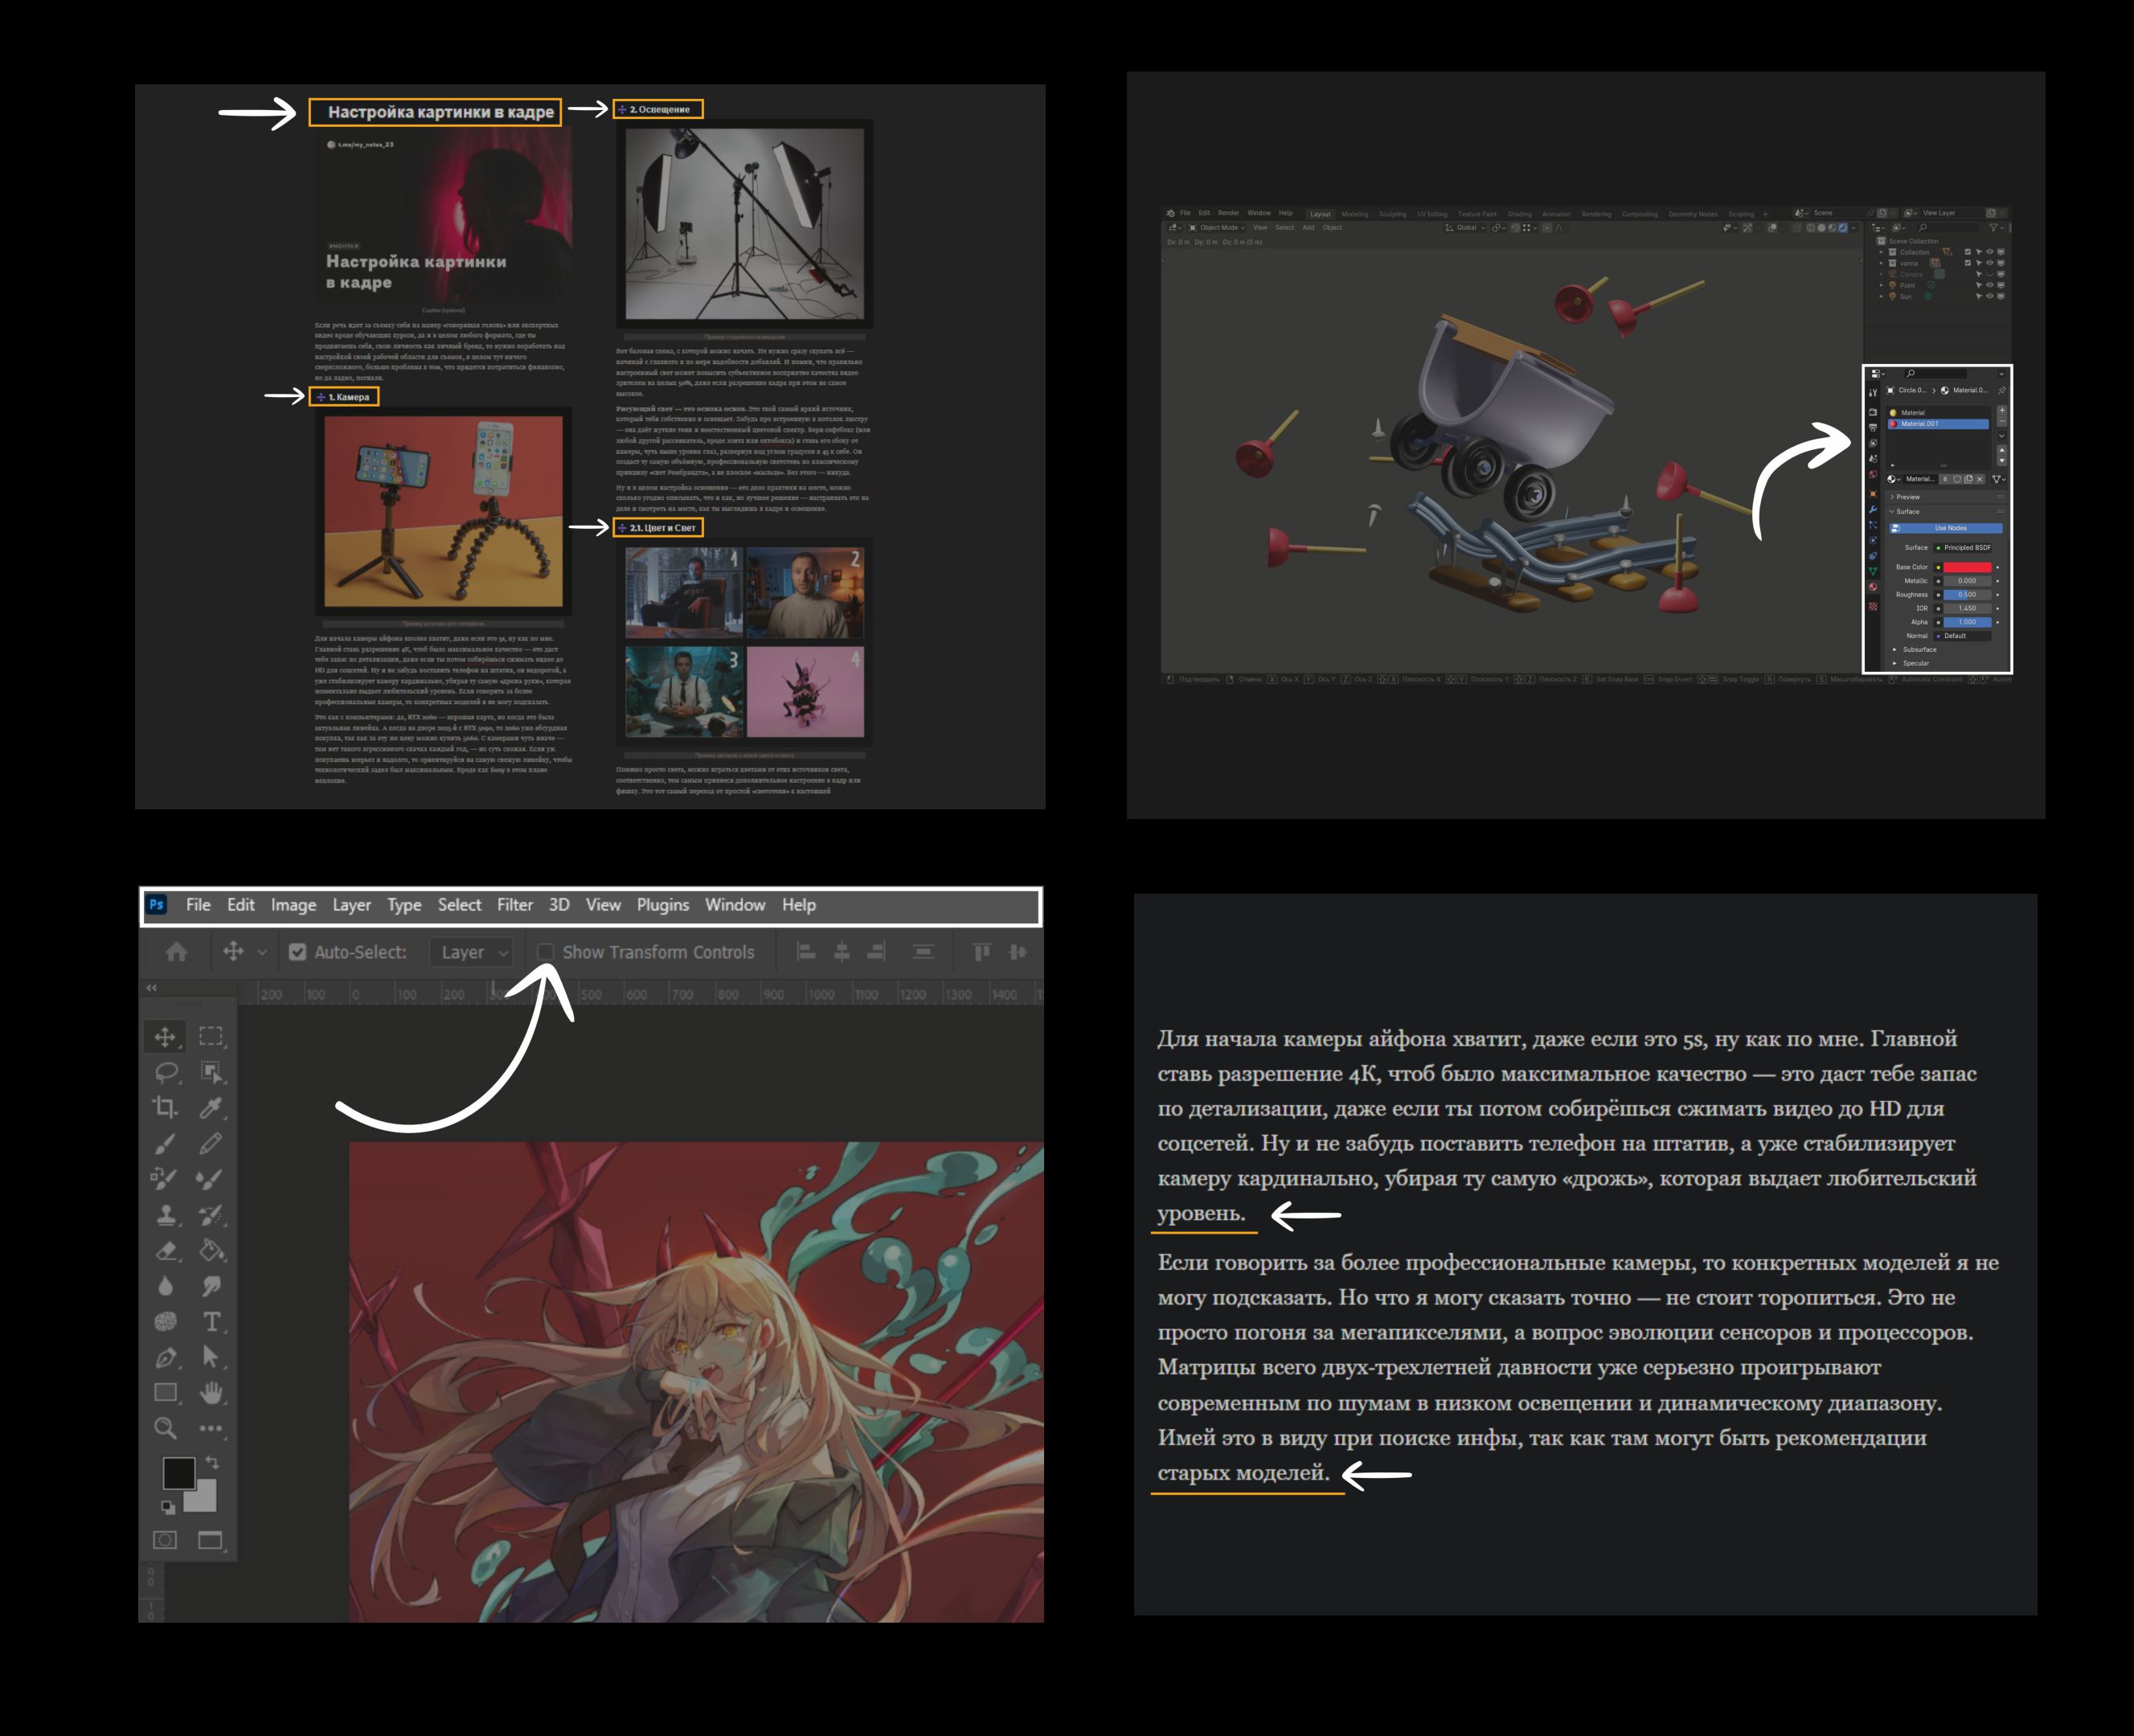Select the Eraser tool
The image size is (2134, 1736).
click(x=166, y=1251)
